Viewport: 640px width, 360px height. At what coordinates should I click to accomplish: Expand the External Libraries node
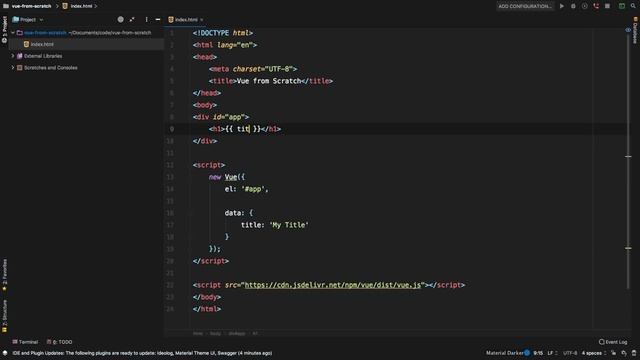13,56
